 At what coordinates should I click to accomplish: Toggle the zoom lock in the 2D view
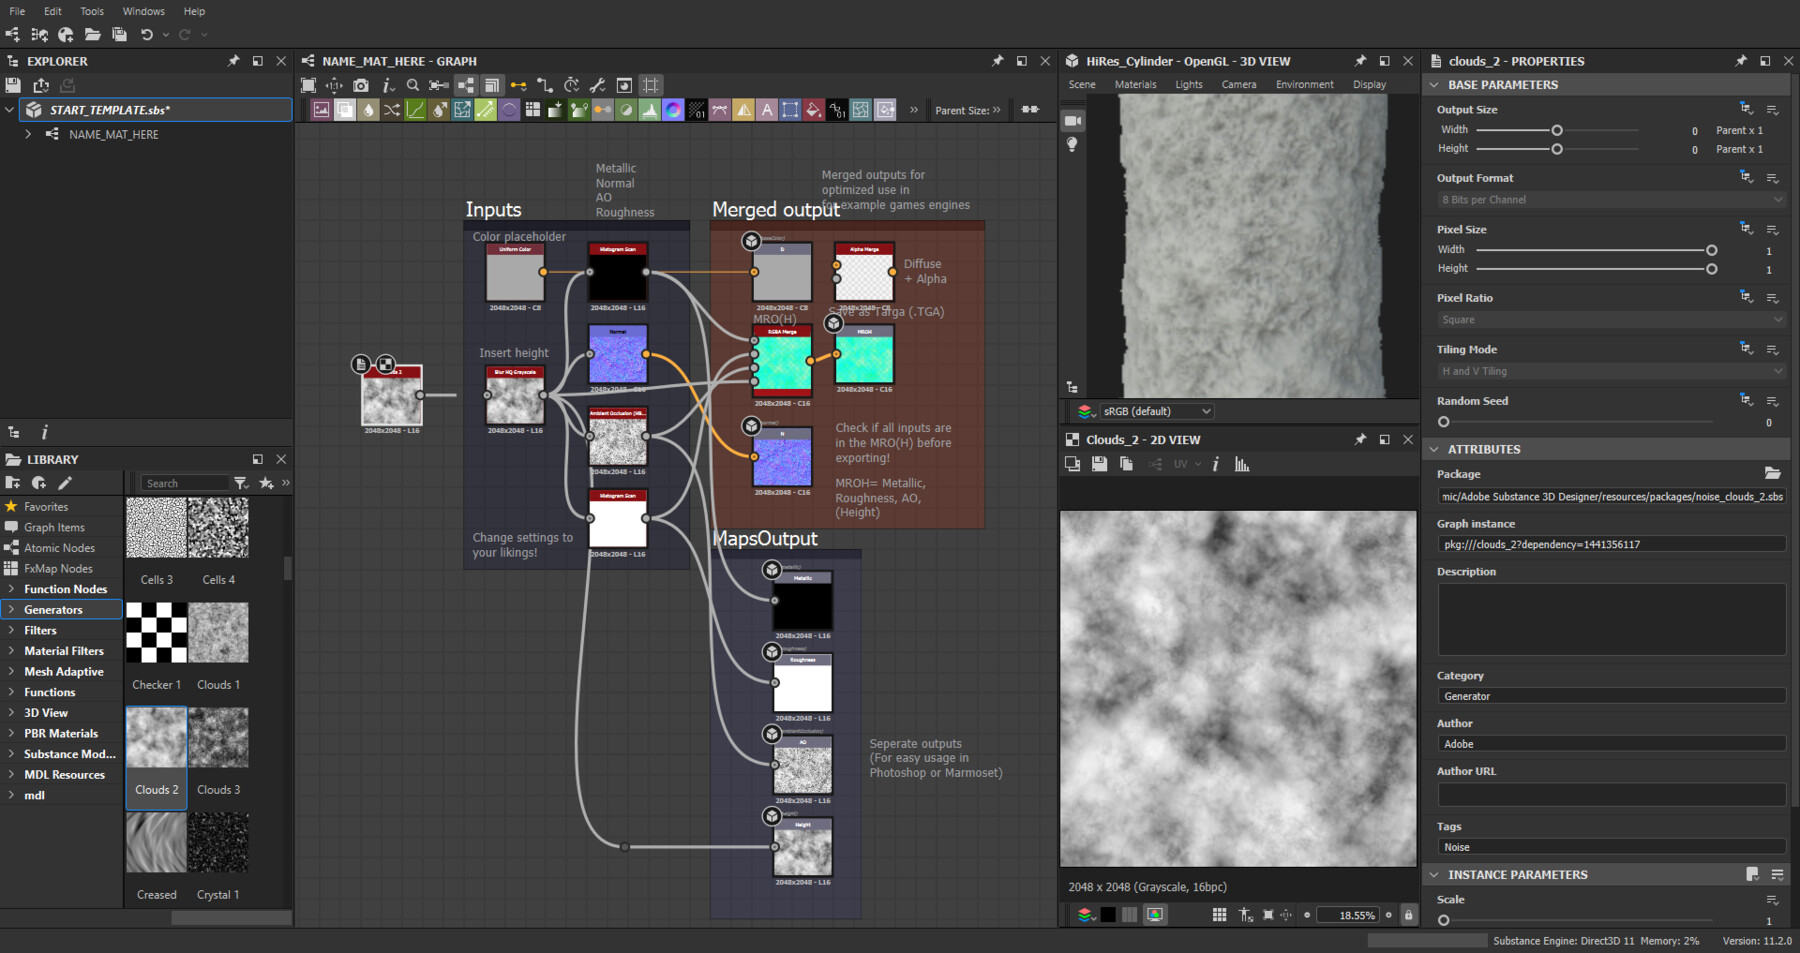point(1408,915)
